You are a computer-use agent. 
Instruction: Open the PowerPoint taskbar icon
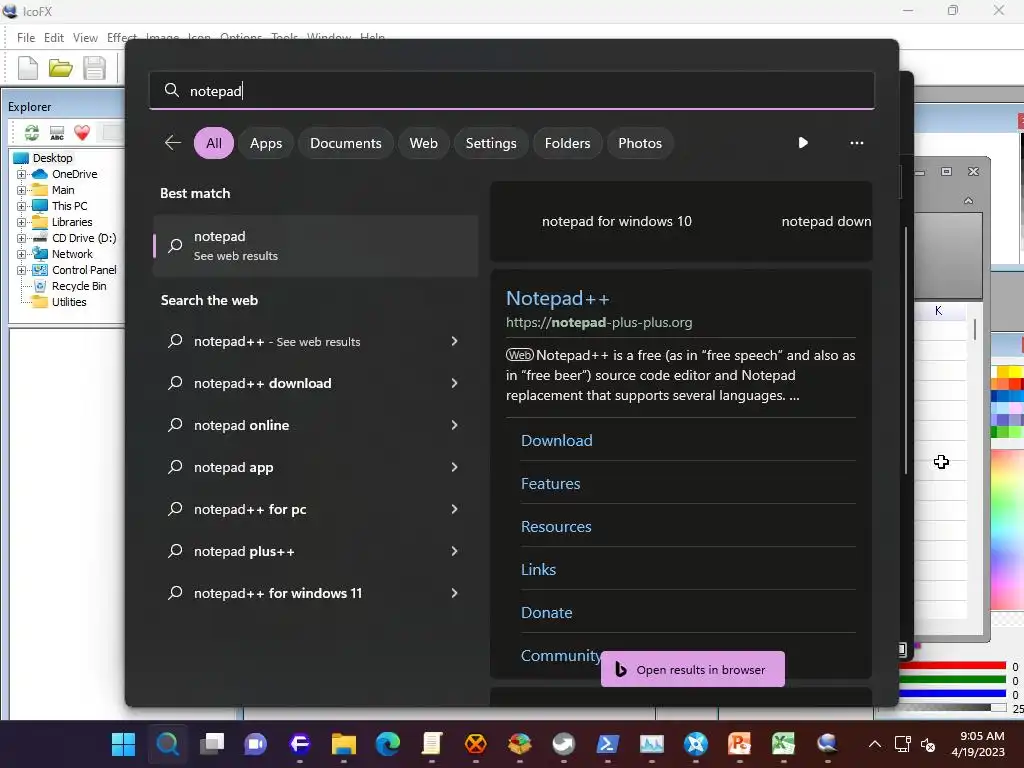coord(739,744)
